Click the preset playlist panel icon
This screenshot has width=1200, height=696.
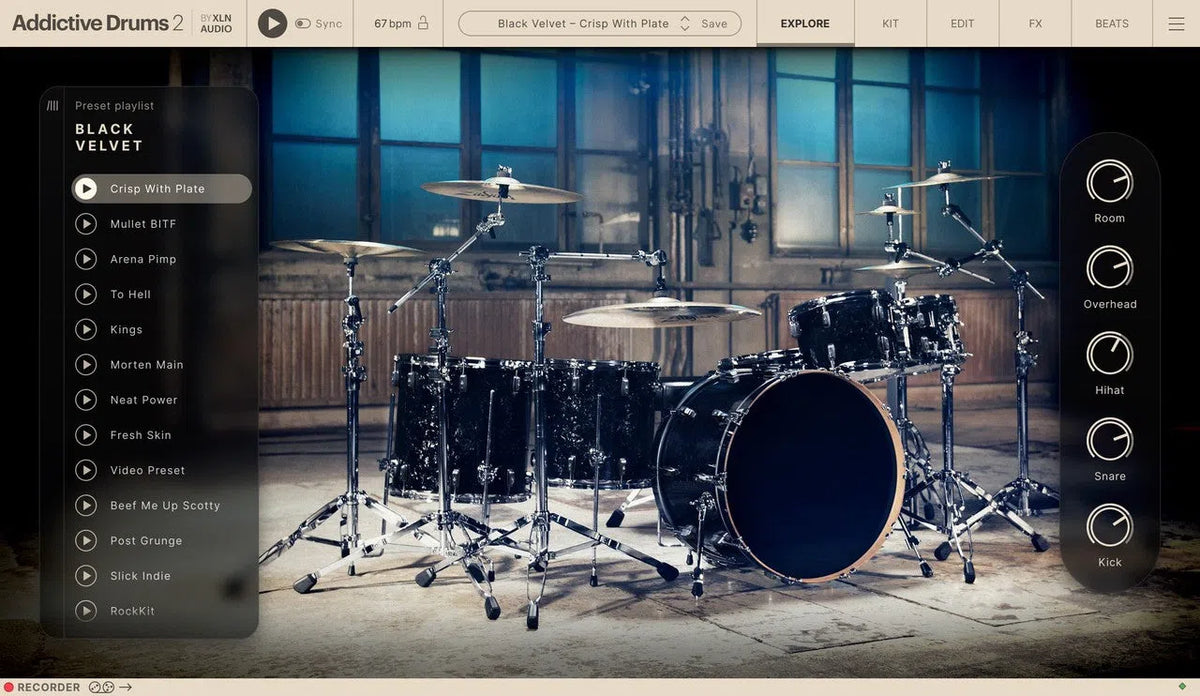pyautogui.click(x=53, y=106)
